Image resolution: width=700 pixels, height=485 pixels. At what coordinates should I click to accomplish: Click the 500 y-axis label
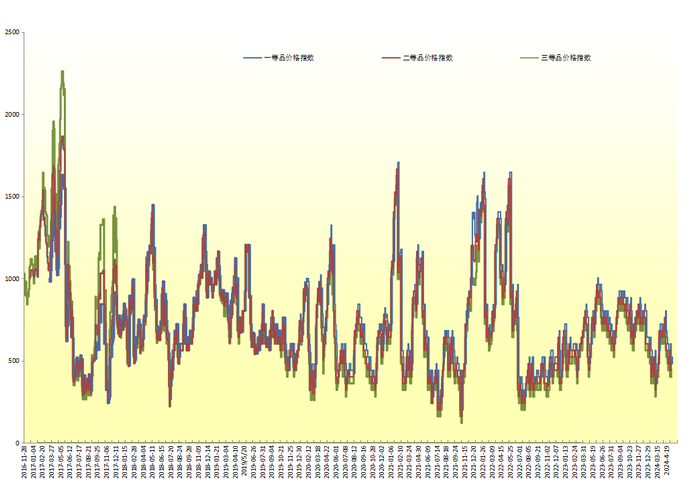14,361
